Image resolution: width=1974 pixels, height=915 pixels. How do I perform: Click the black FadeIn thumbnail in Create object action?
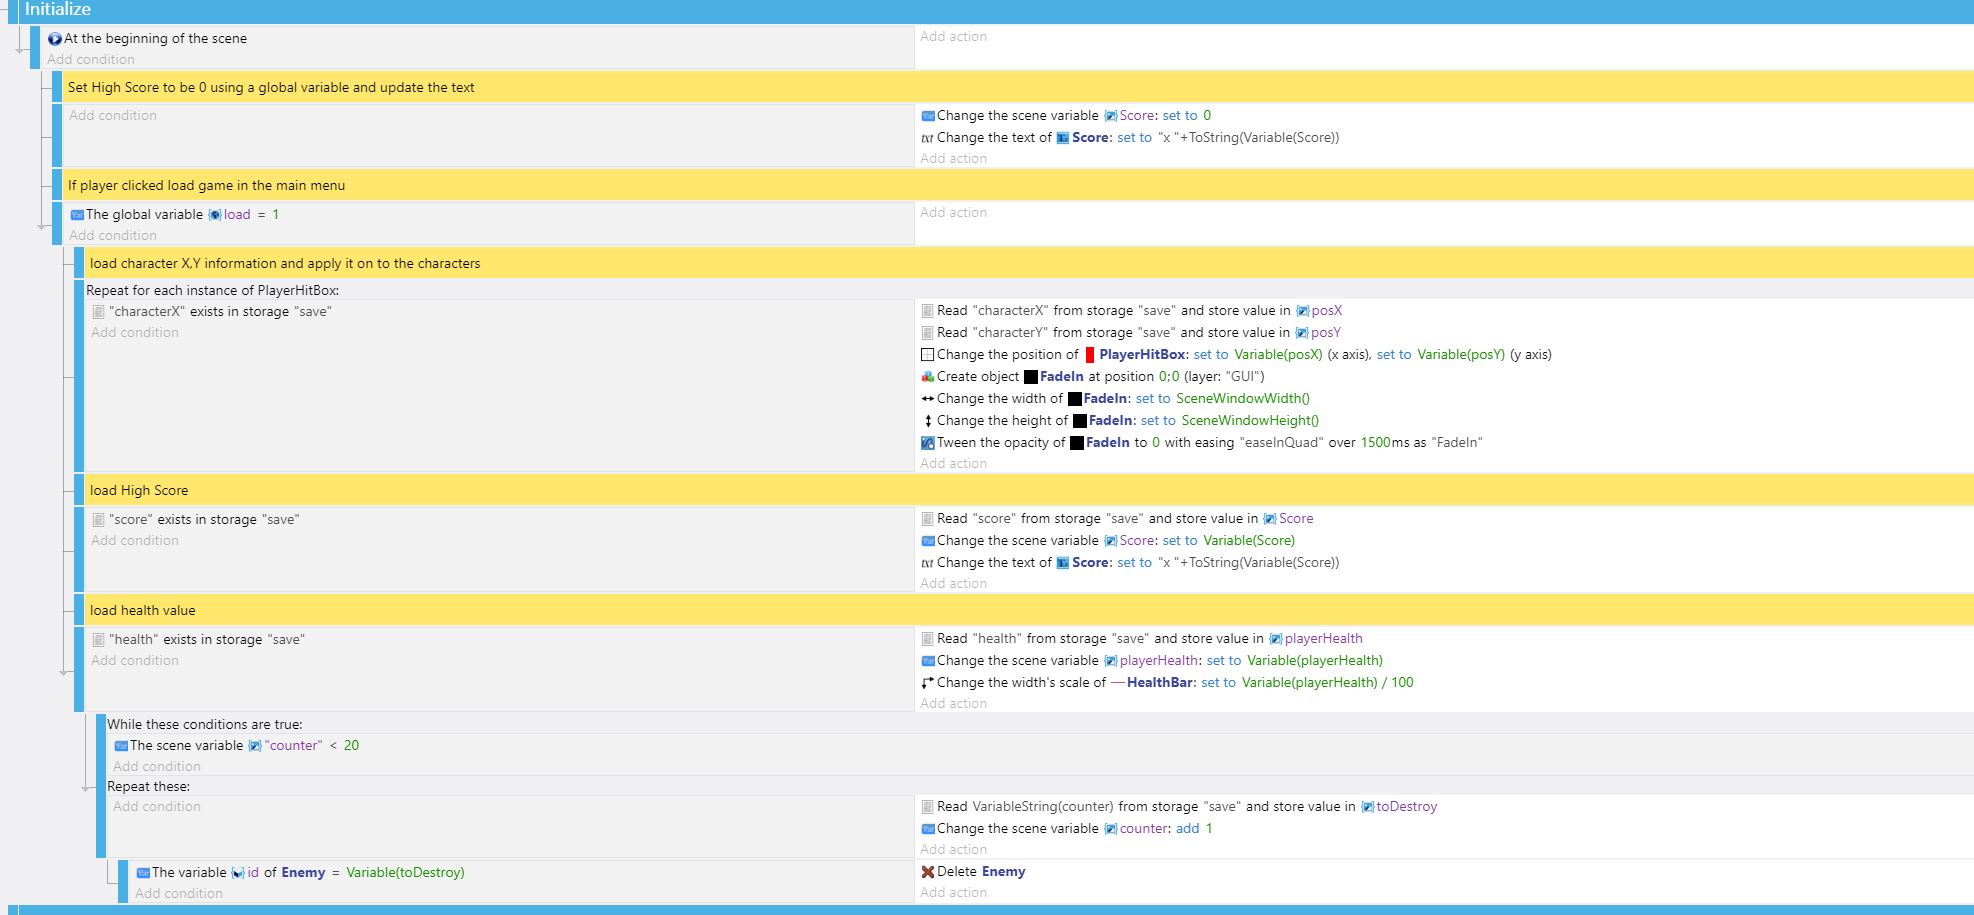[x=1031, y=377]
